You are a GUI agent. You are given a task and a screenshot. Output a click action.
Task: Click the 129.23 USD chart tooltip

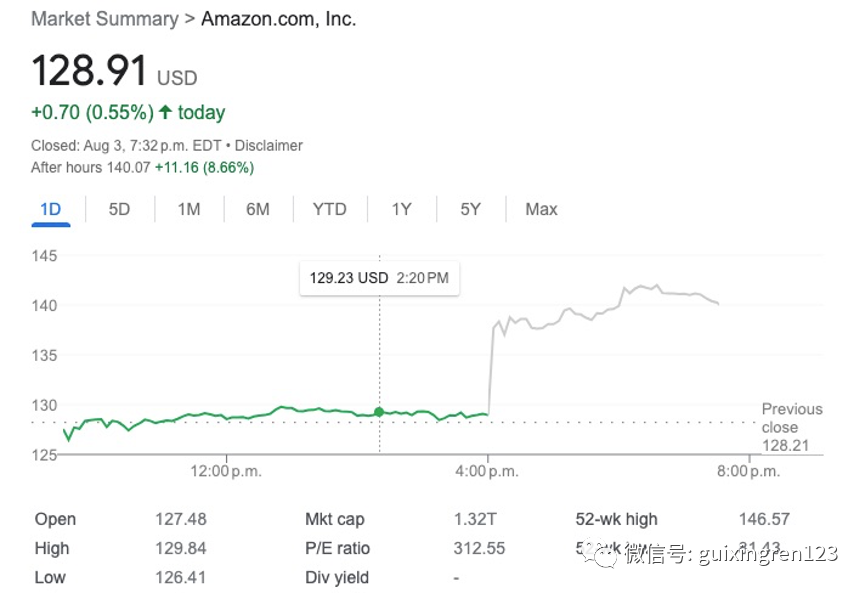tap(379, 278)
